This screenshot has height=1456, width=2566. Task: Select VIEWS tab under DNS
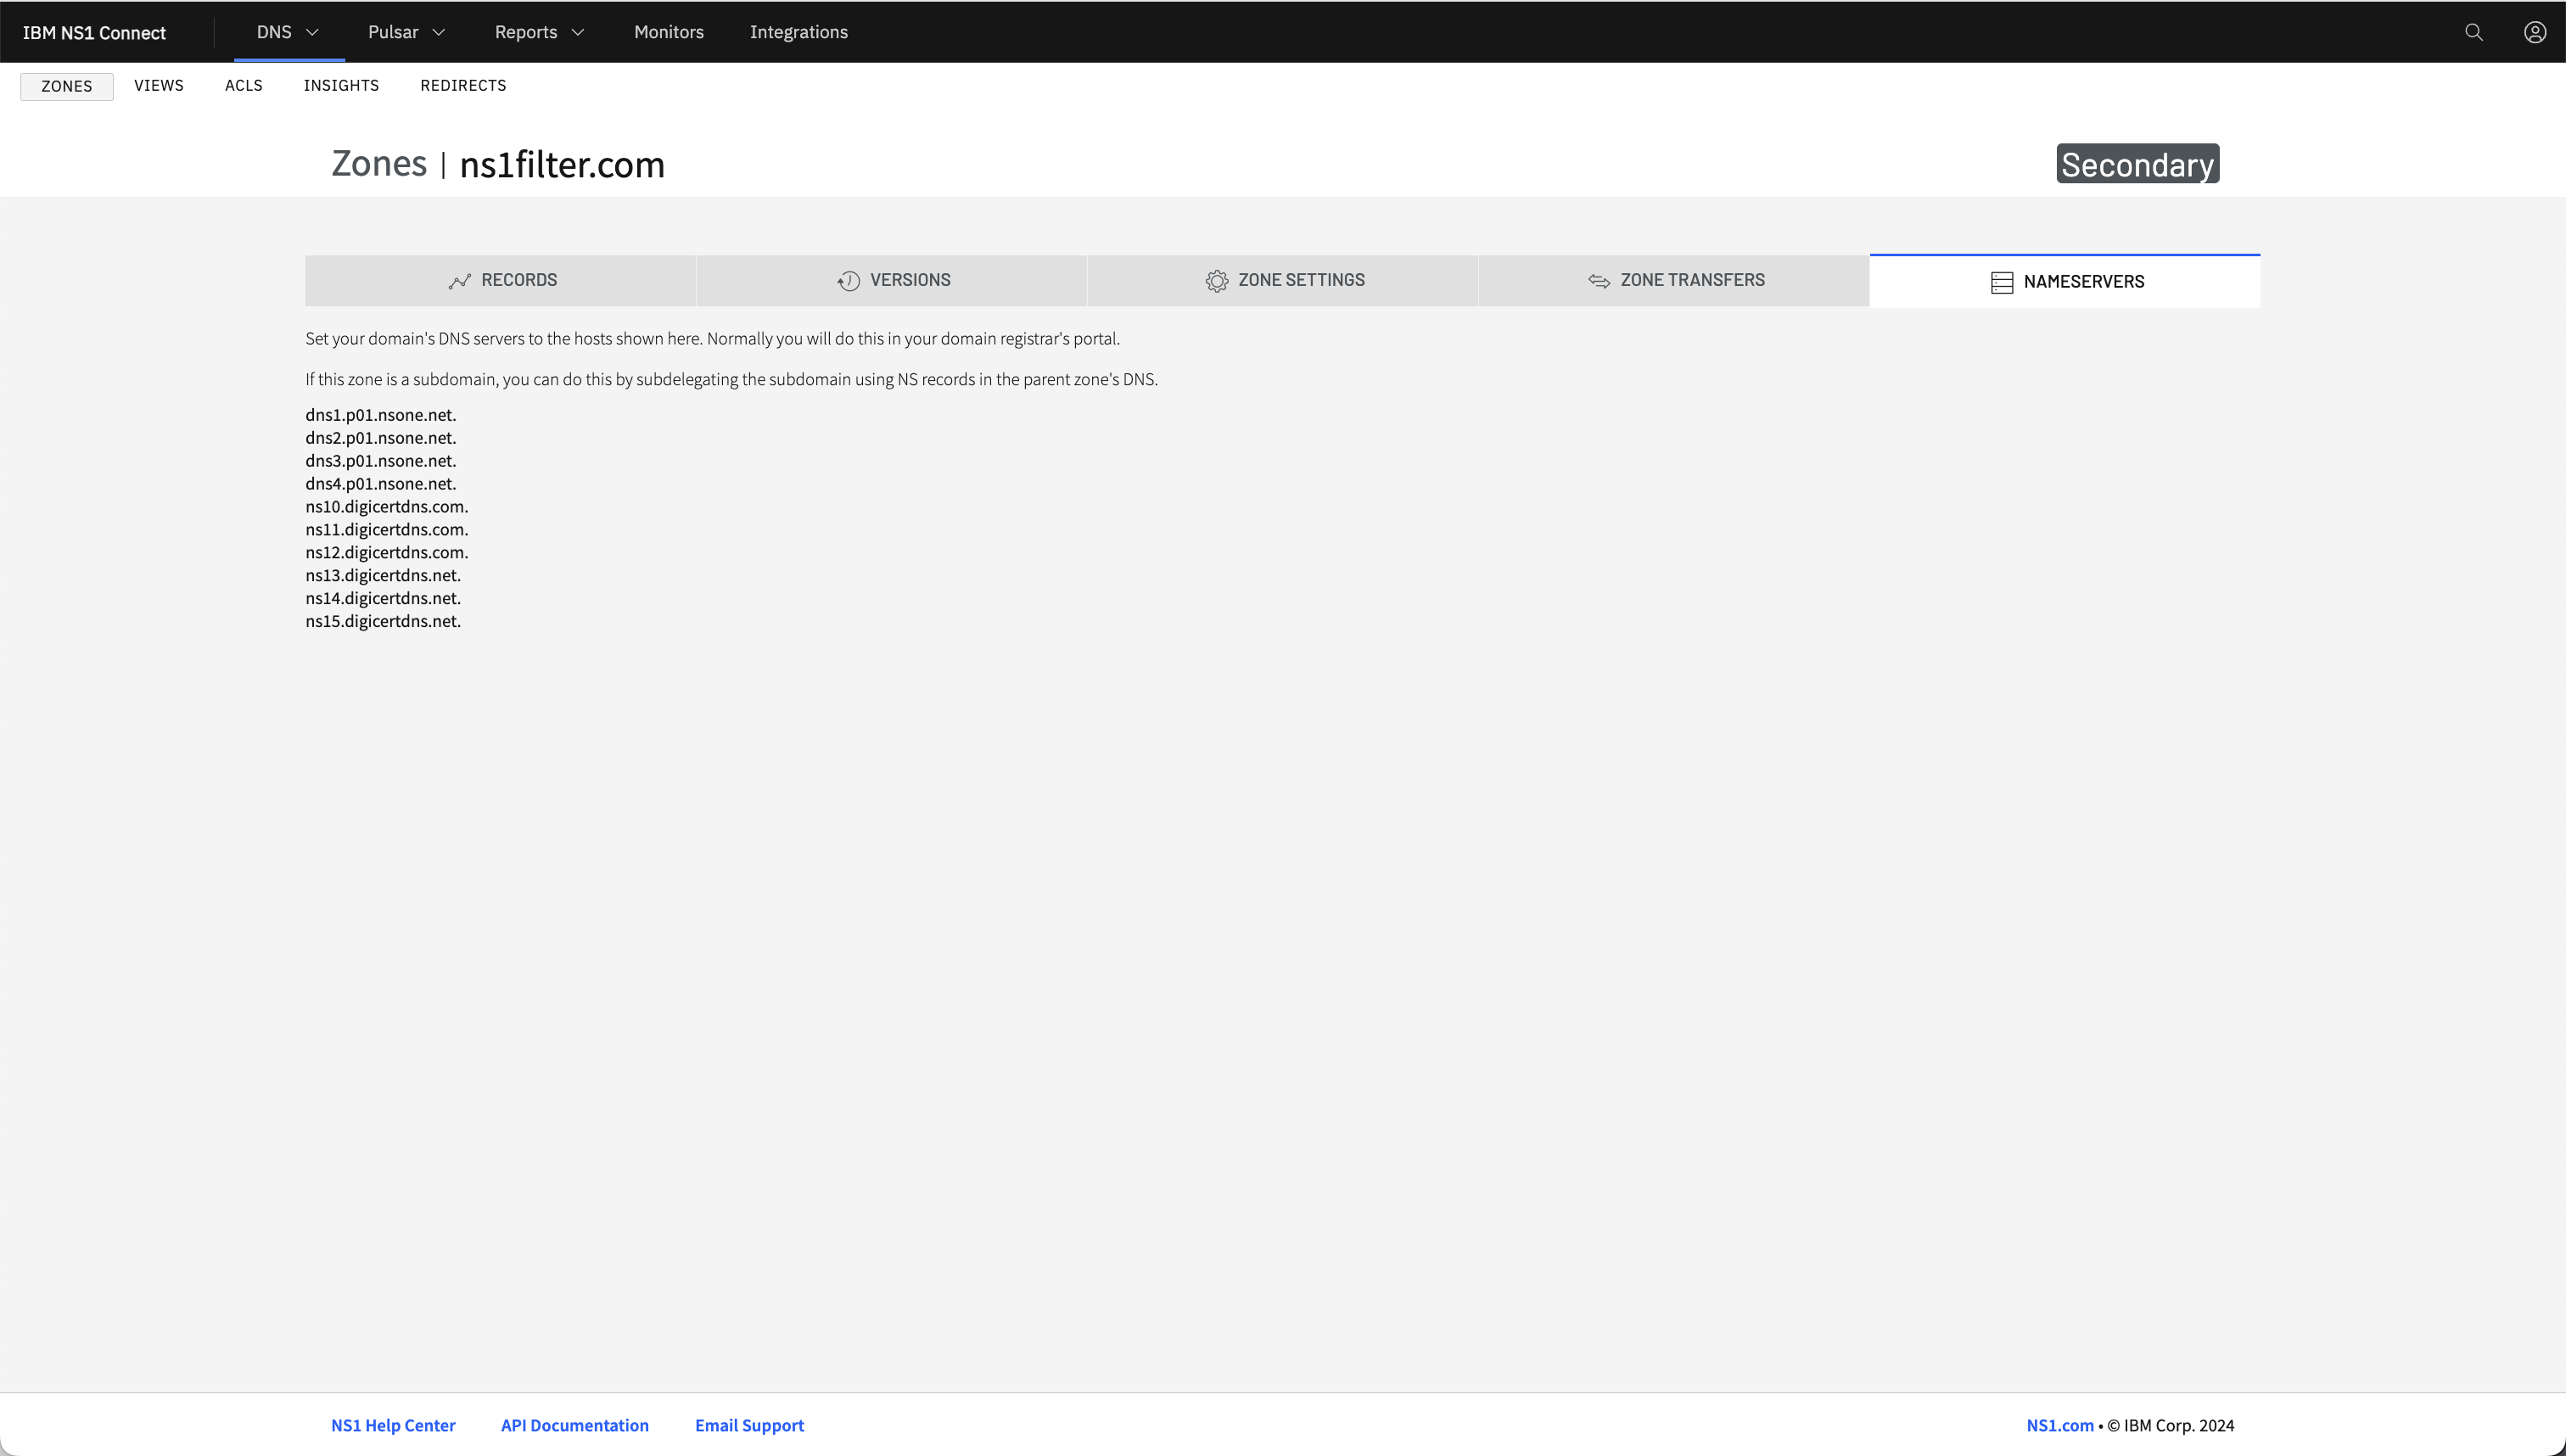(159, 85)
